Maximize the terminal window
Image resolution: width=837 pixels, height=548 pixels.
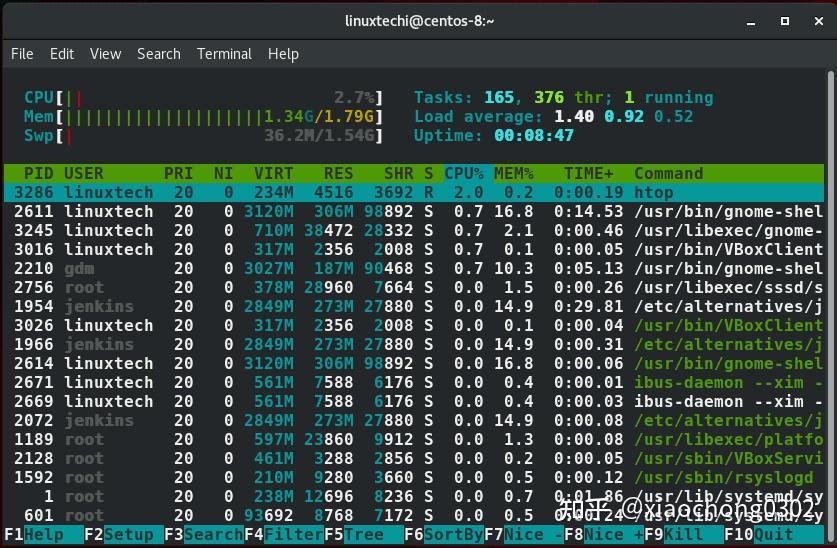pyautogui.click(x=785, y=21)
